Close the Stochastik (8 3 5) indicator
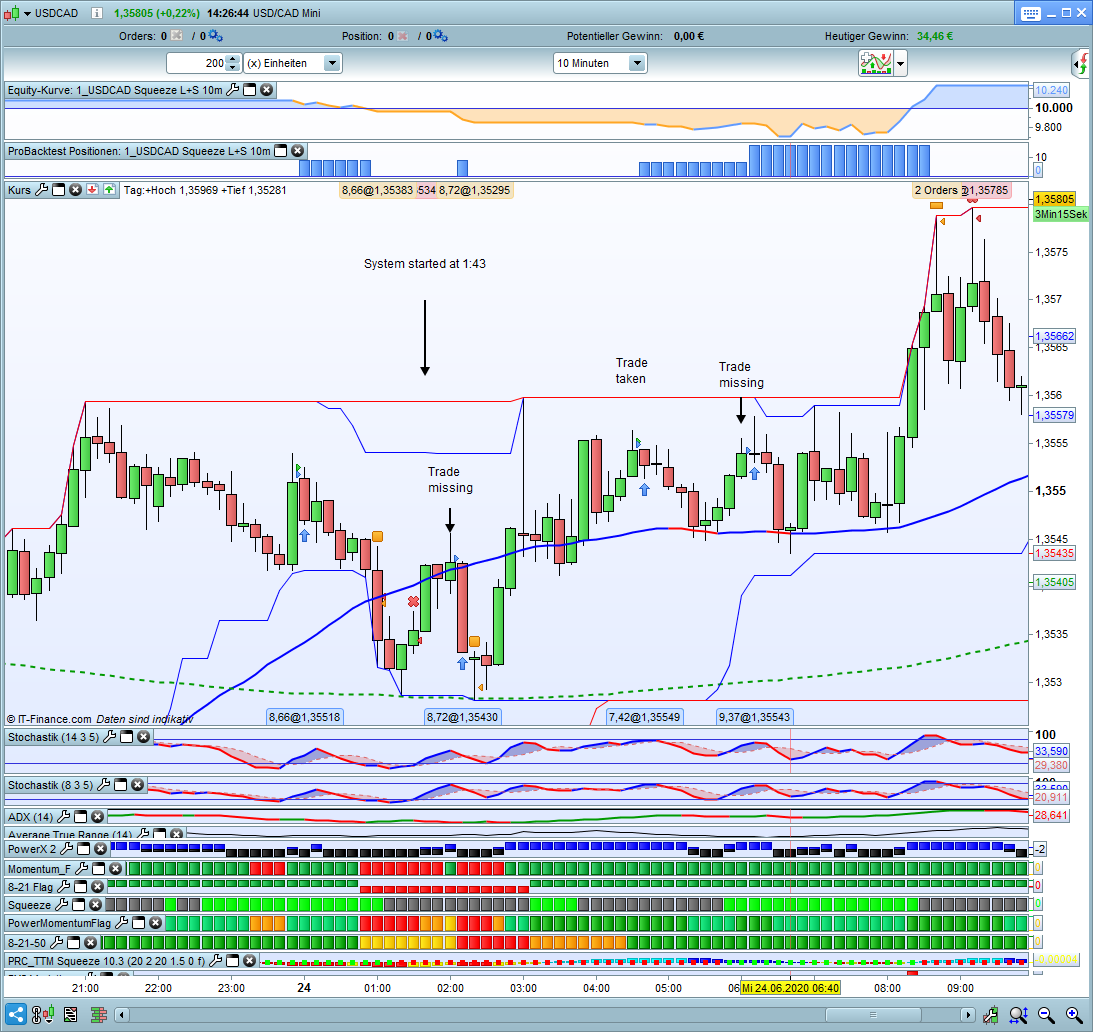The width and height of the screenshot is (1093, 1032). 137,785
